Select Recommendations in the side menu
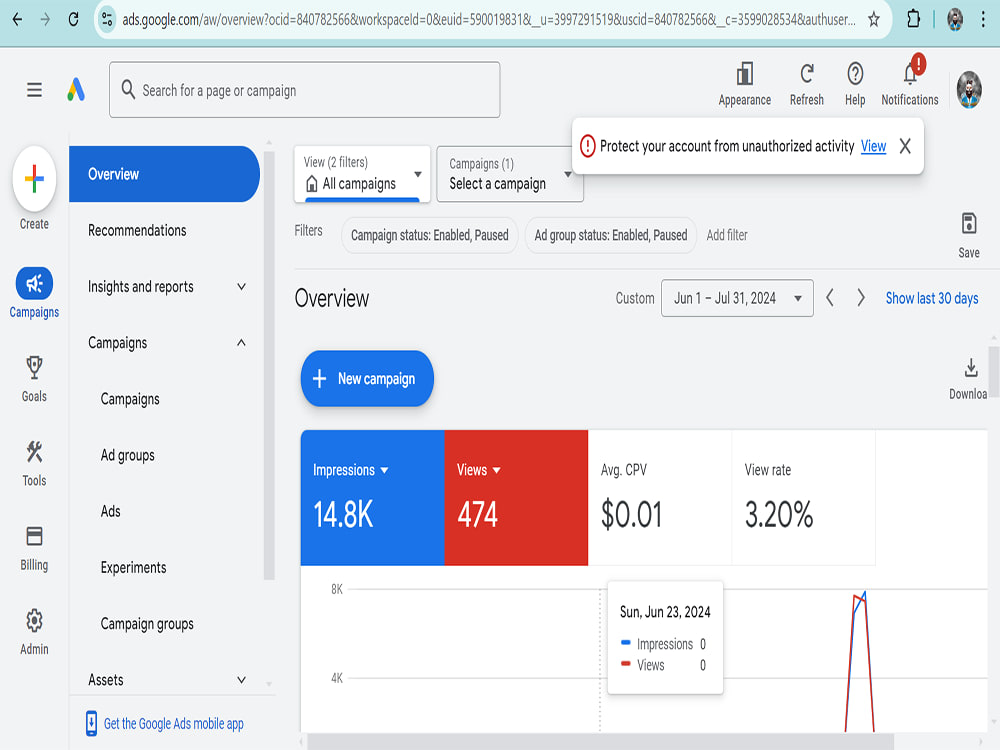The height and width of the screenshot is (750, 1000). pos(137,231)
